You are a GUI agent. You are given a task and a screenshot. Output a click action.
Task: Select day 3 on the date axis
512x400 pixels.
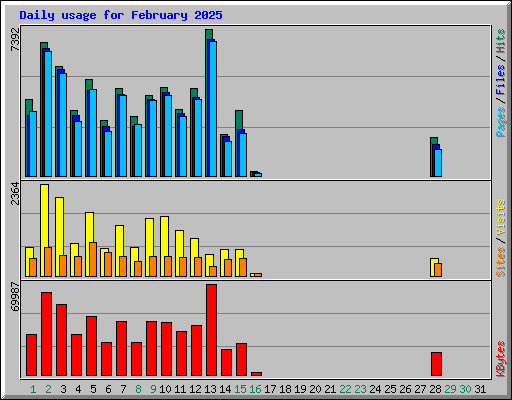pos(63,389)
